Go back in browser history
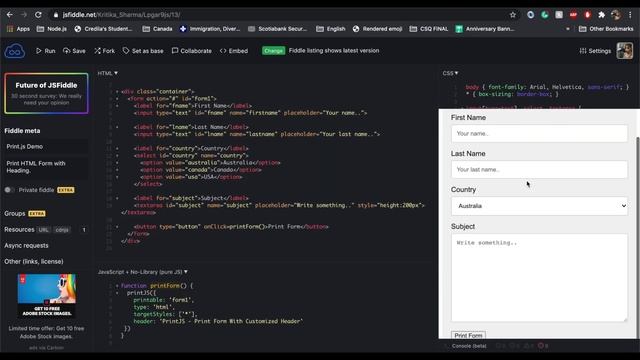This screenshot has height=360, width=640. 10,15
